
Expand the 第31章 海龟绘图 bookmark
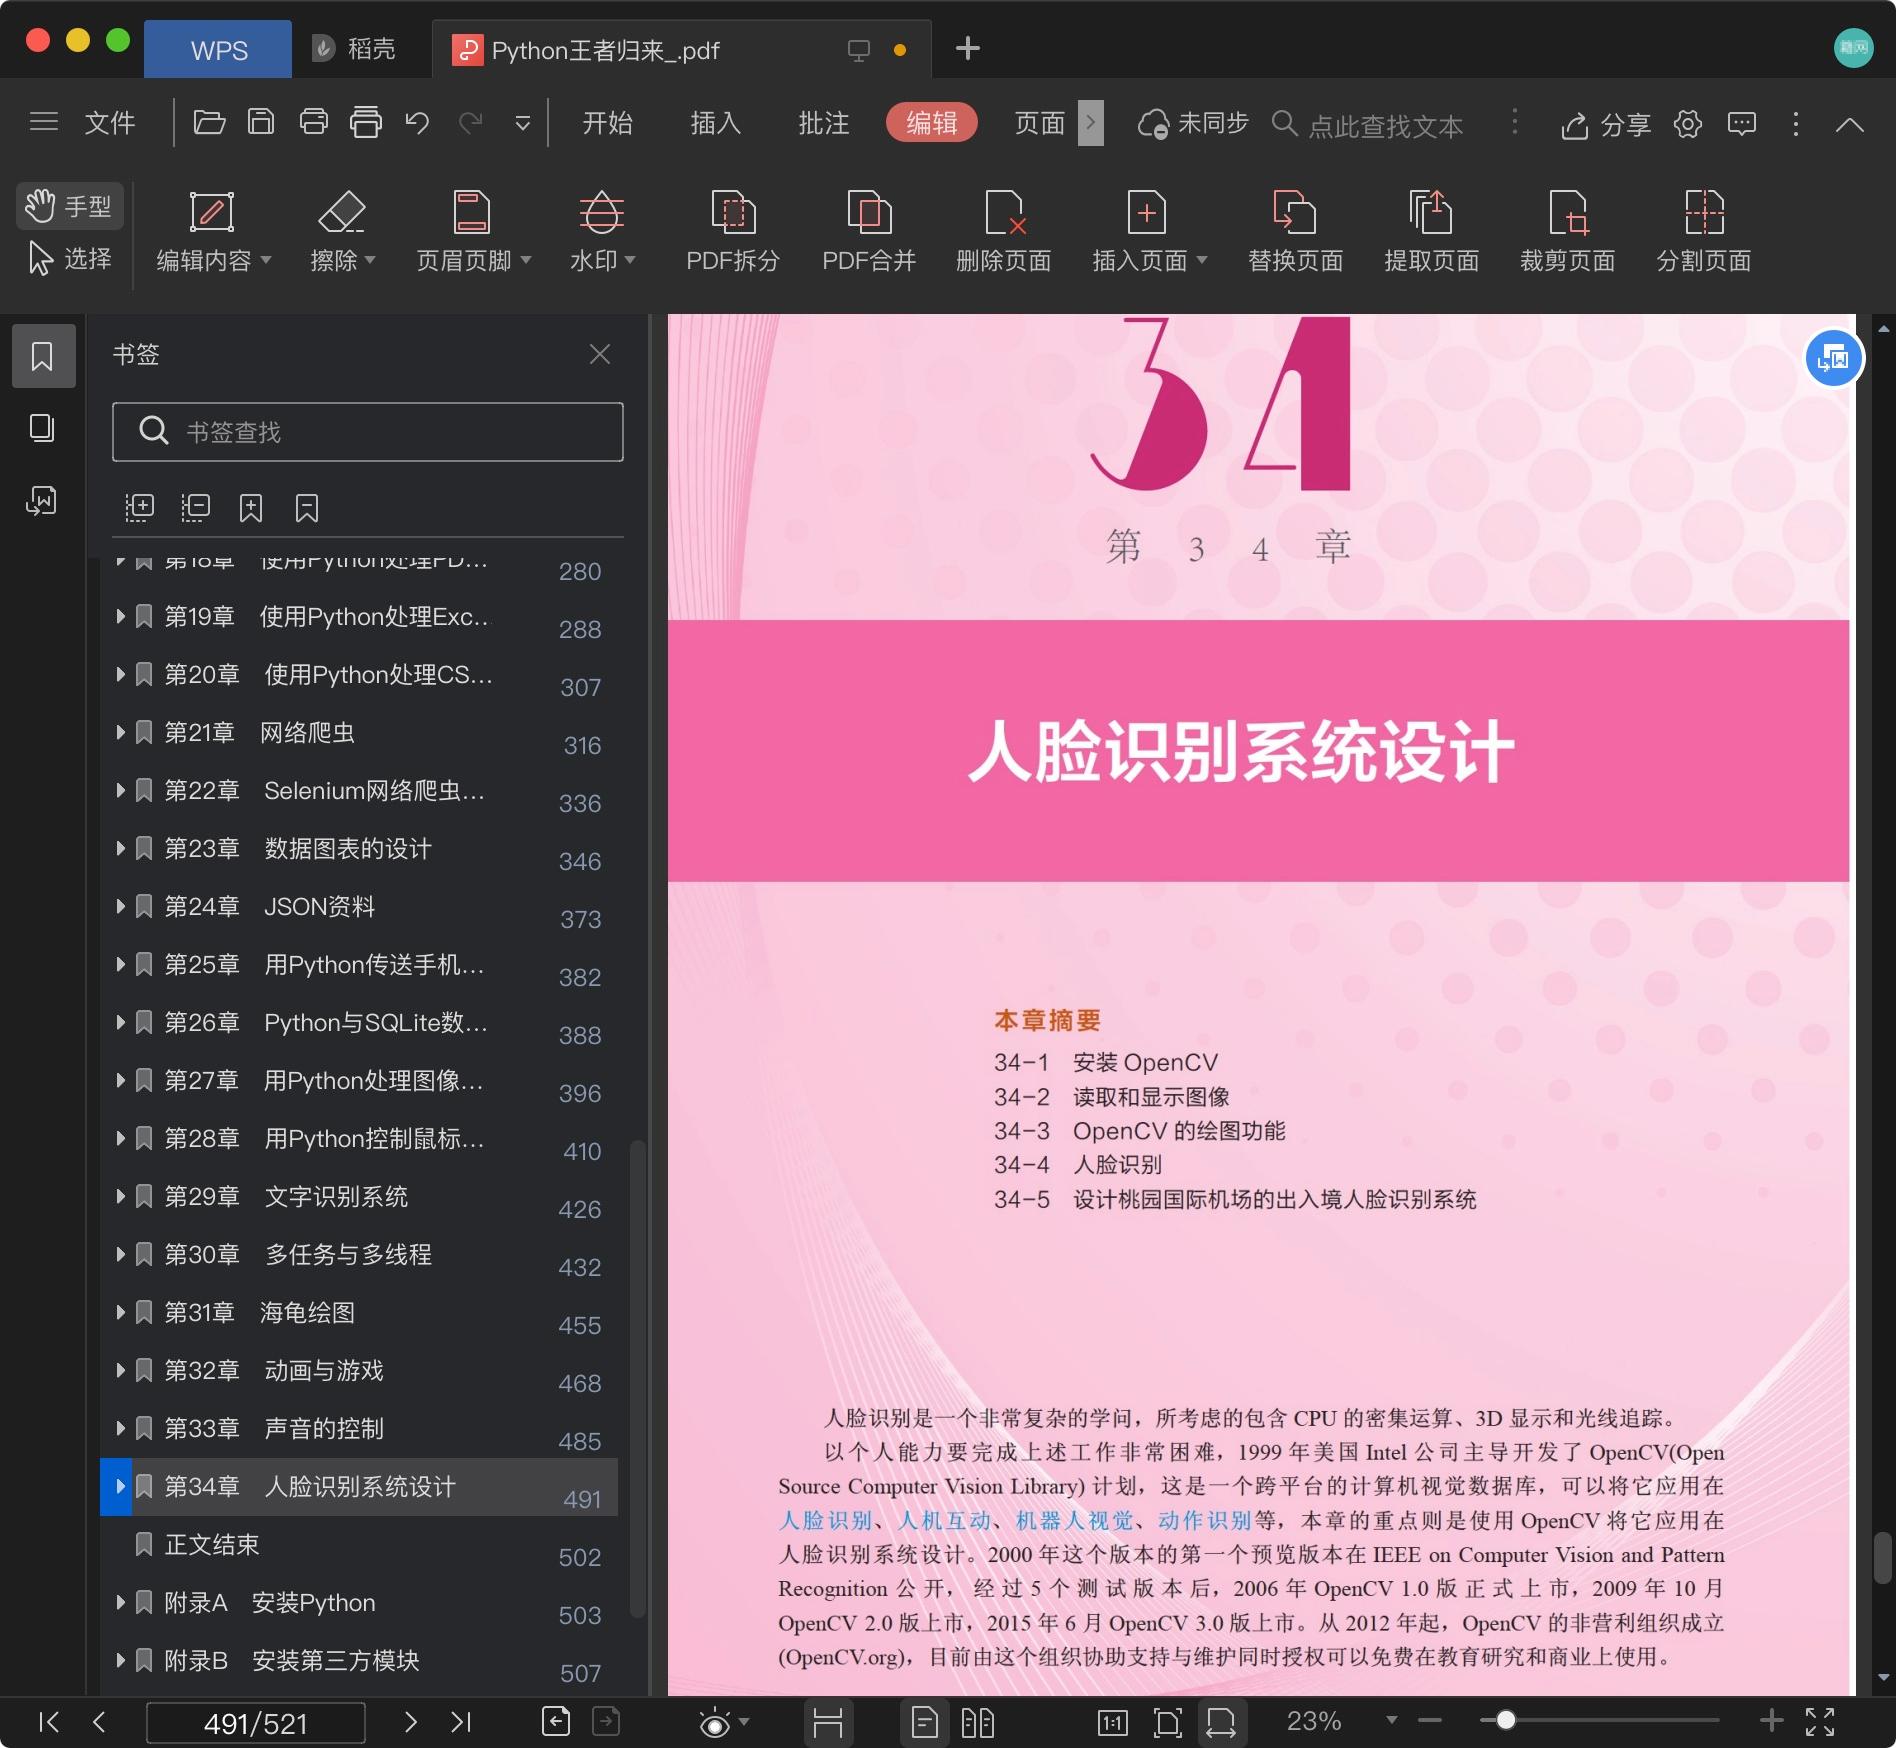120,1313
